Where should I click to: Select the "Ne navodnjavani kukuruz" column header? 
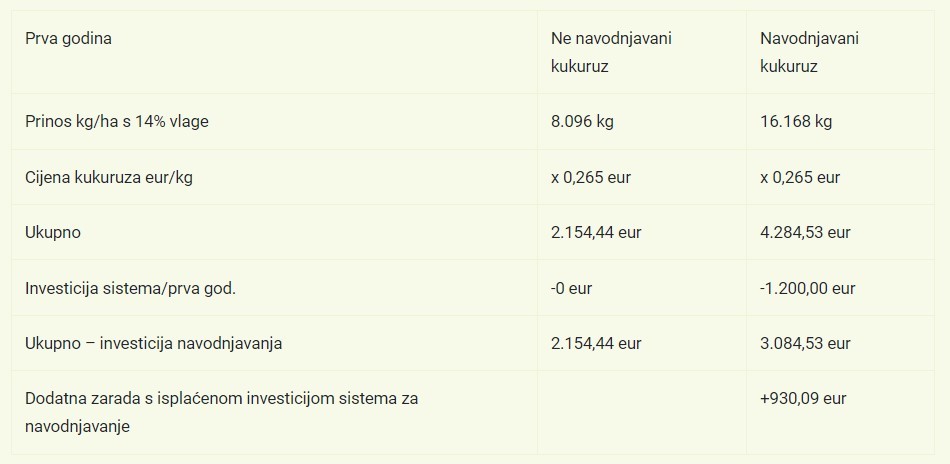pos(611,52)
